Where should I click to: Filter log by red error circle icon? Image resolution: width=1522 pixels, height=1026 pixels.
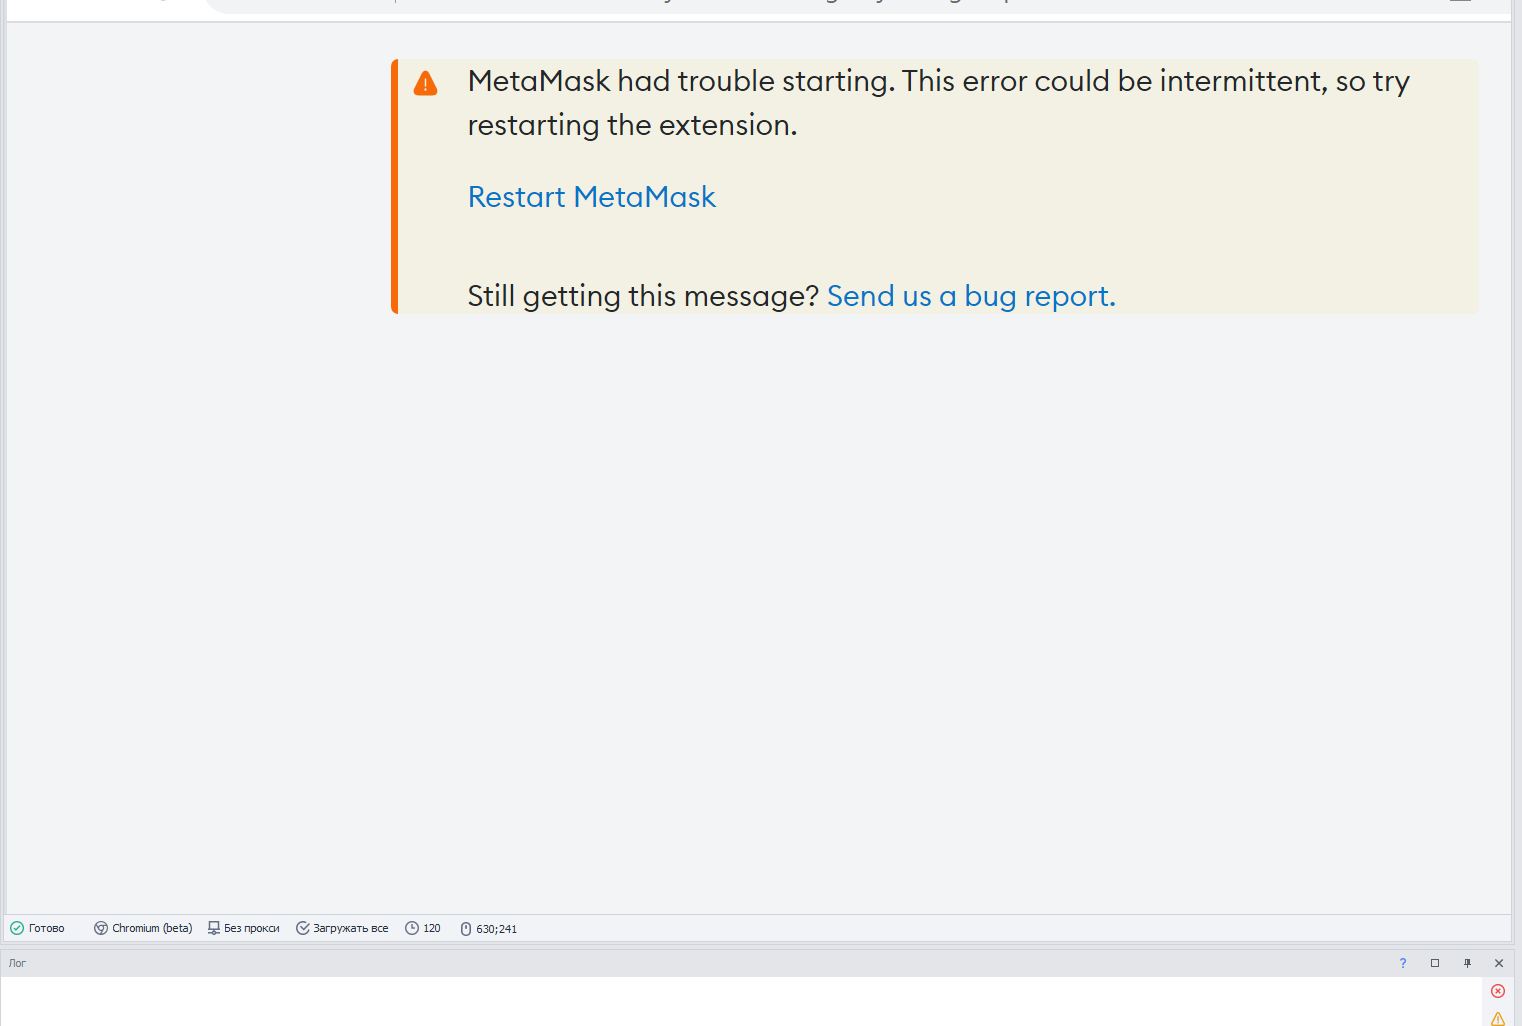click(1498, 991)
